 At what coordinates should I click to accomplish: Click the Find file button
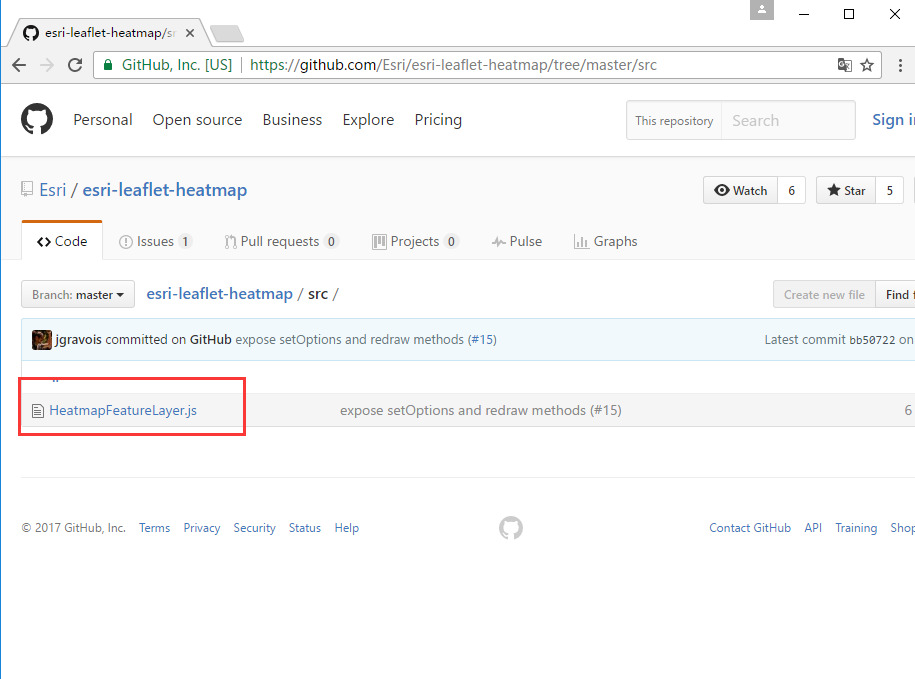[896, 295]
